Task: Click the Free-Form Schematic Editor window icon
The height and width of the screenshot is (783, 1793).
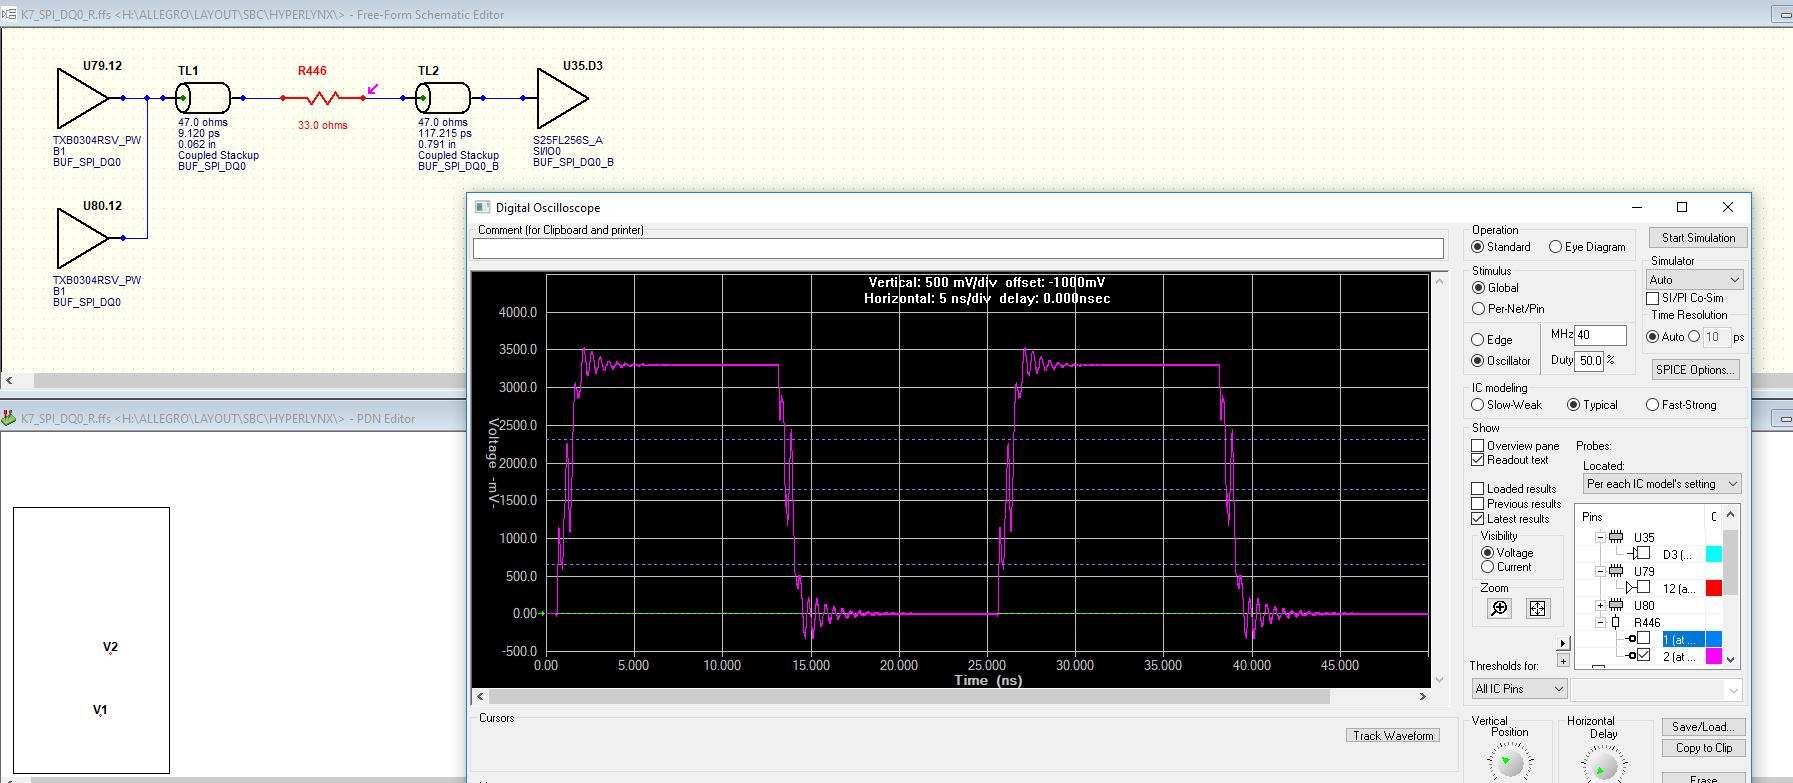Action: click(11, 14)
